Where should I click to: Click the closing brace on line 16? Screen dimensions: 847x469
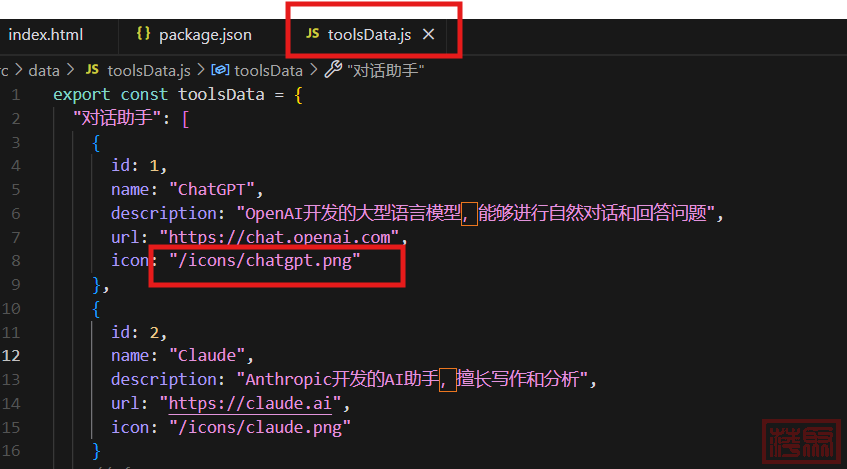tap(96, 451)
